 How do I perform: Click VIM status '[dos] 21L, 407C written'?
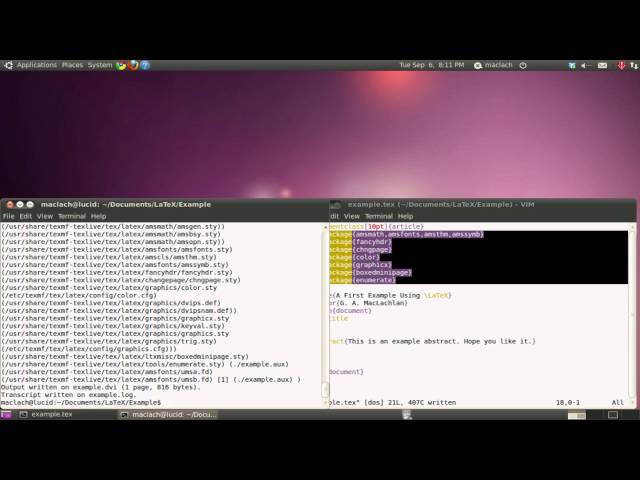tap(410, 402)
